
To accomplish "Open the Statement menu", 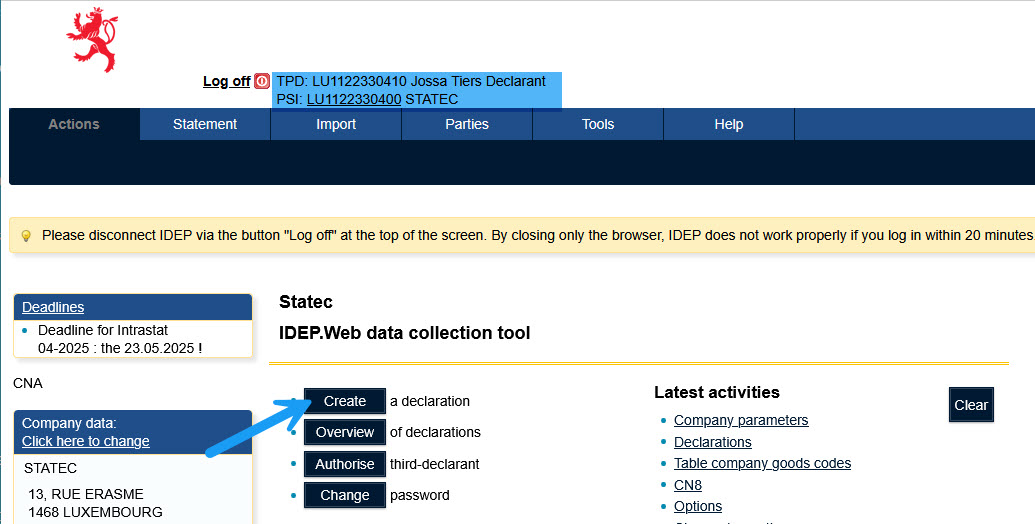I will (205, 124).
